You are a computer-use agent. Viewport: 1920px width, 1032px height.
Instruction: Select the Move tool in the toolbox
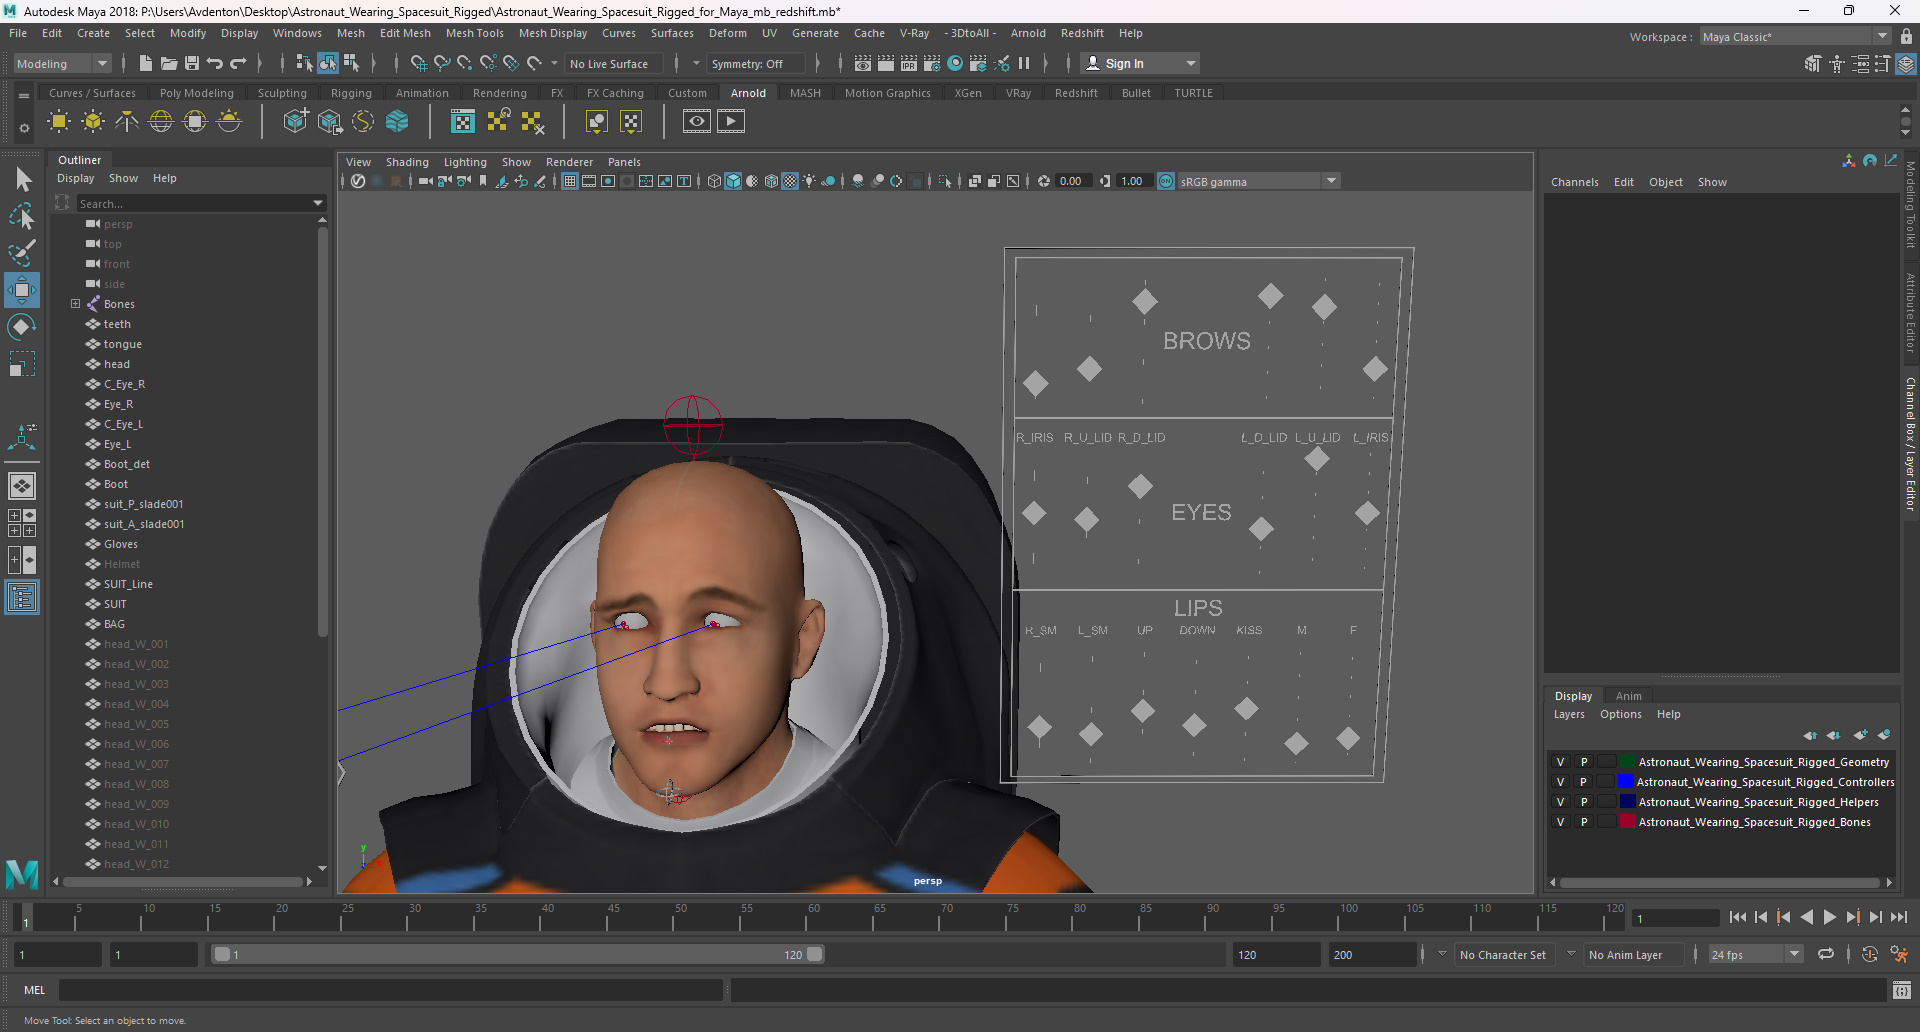pyautogui.click(x=22, y=290)
